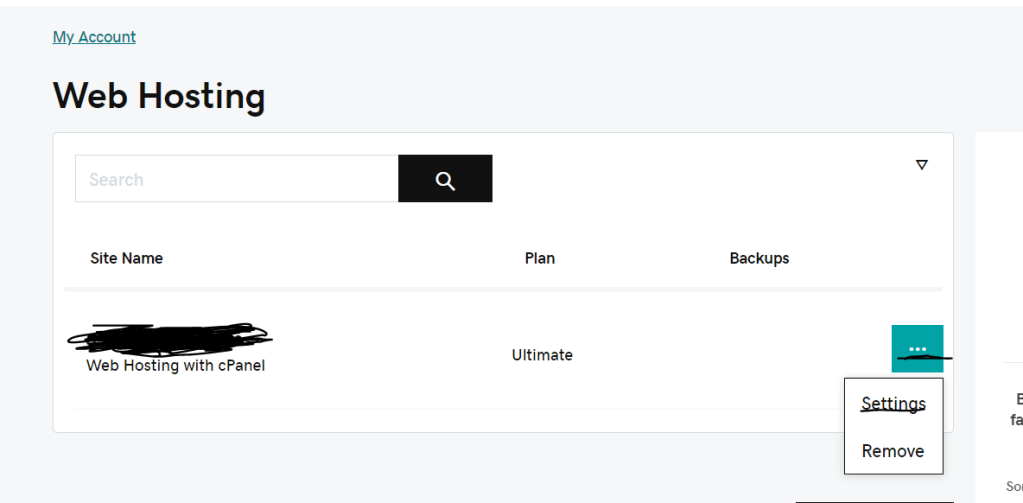Open the redacted site name entry
The height and width of the screenshot is (503, 1023).
168,339
